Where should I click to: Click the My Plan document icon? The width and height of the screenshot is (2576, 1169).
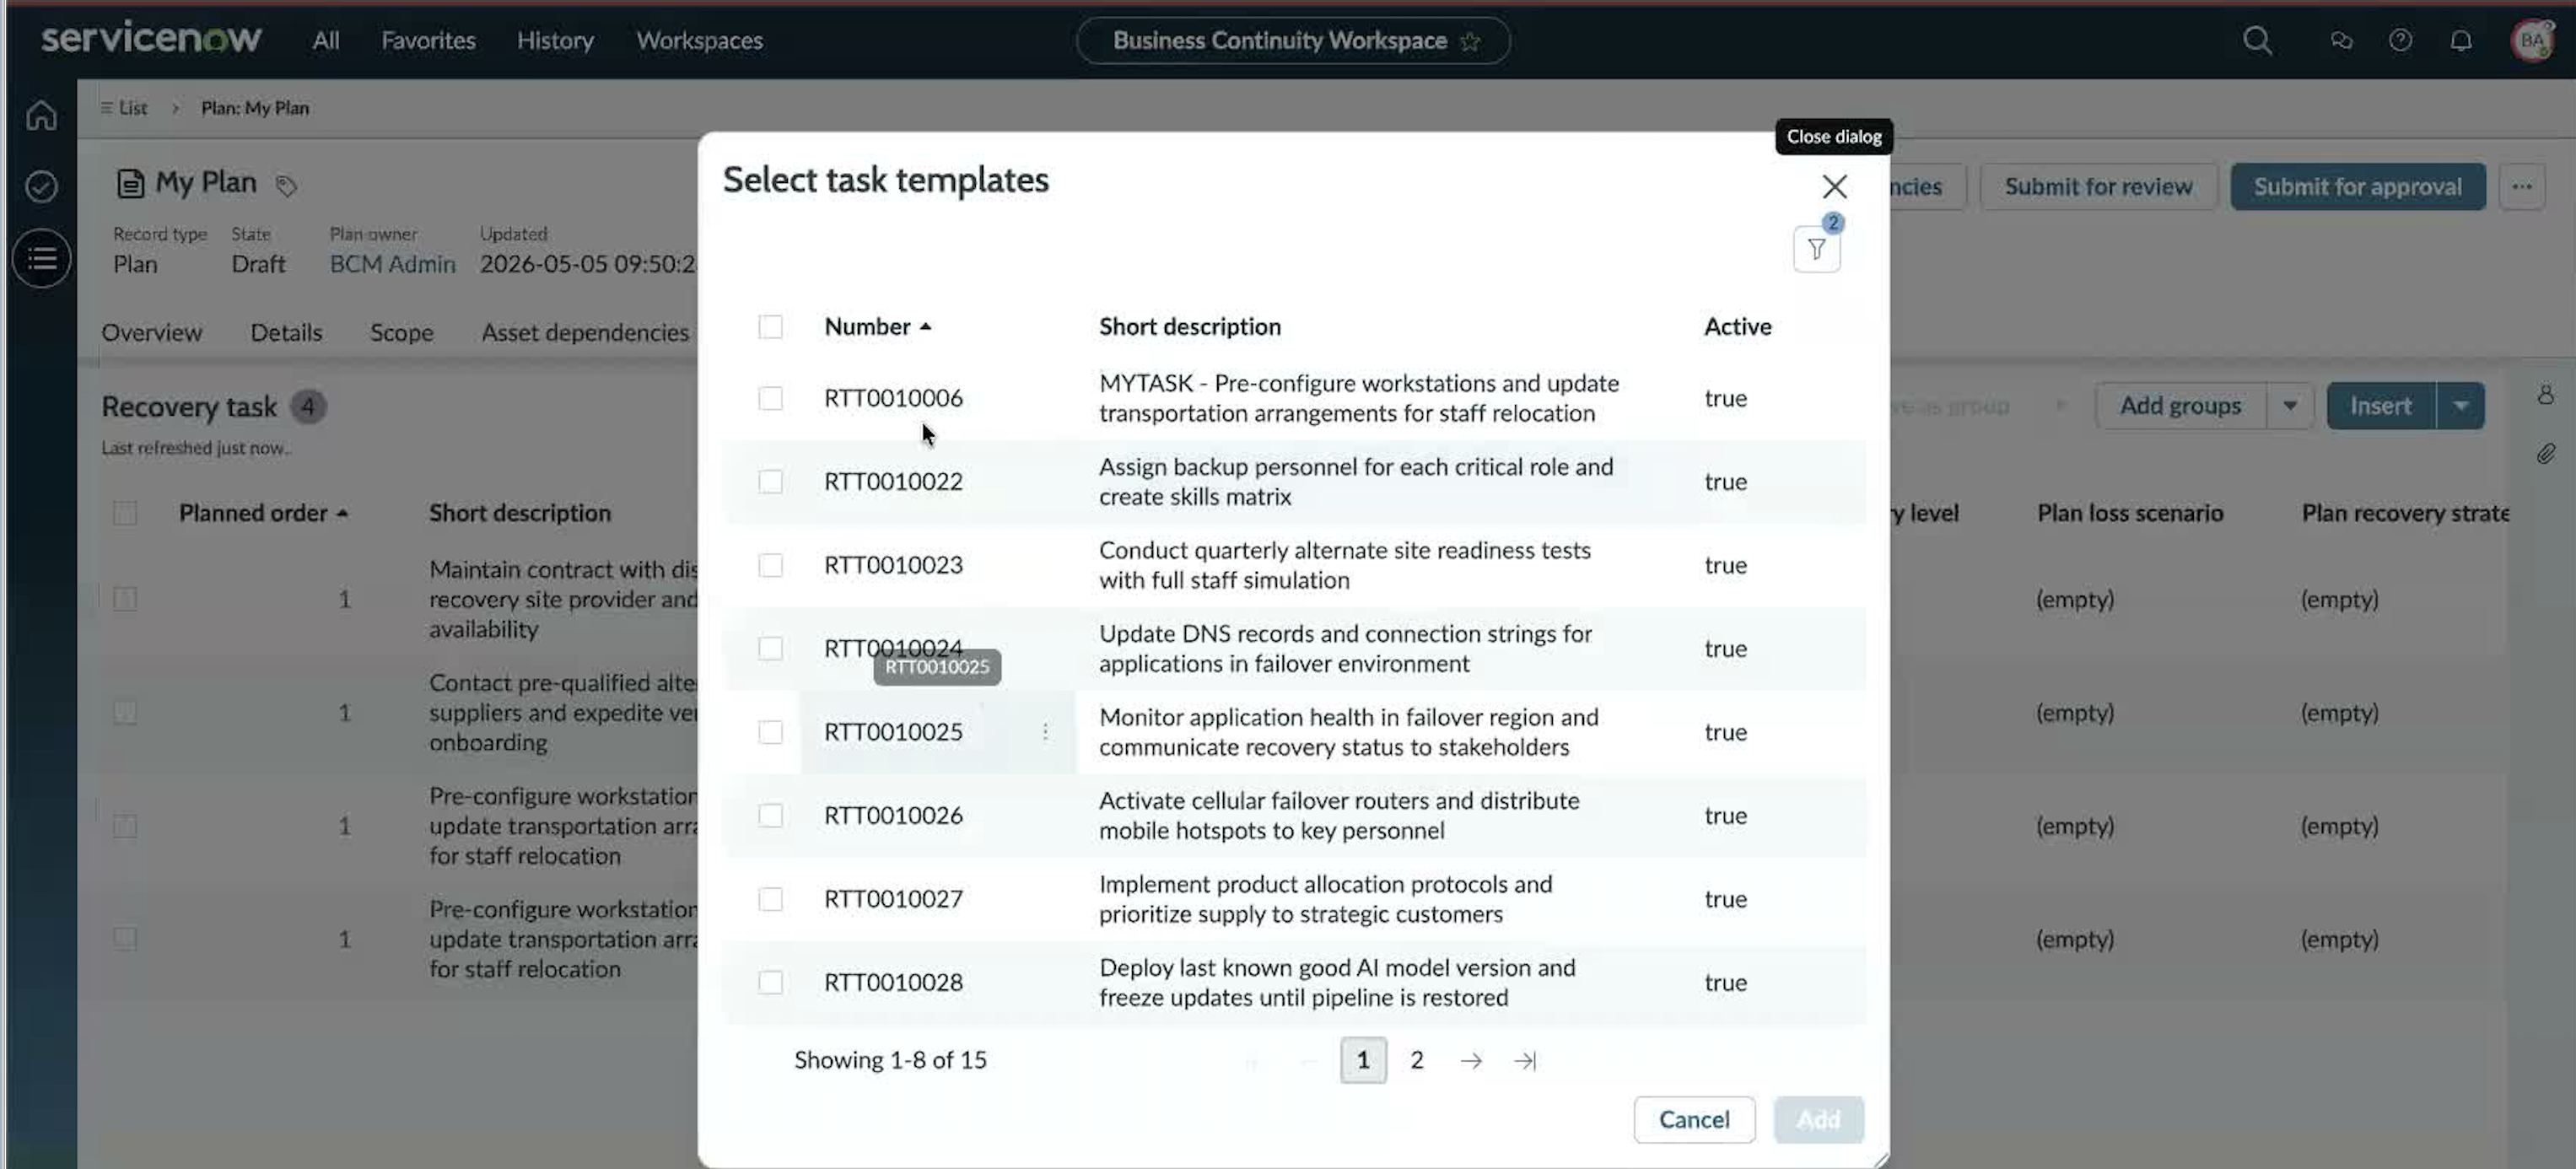tap(130, 183)
